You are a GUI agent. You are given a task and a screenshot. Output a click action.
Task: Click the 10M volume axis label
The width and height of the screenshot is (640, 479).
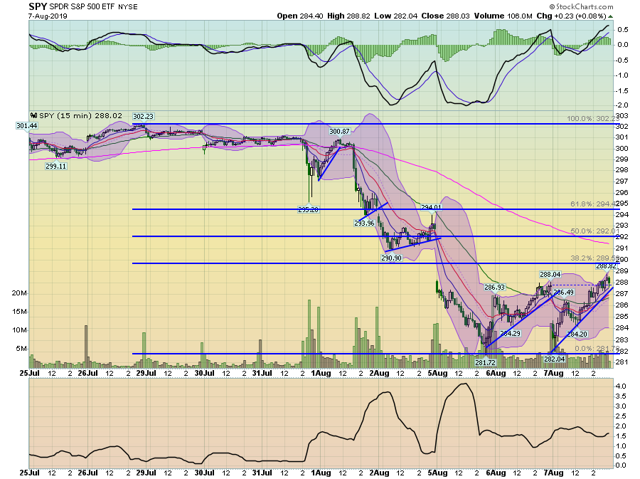tap(19, 330)
